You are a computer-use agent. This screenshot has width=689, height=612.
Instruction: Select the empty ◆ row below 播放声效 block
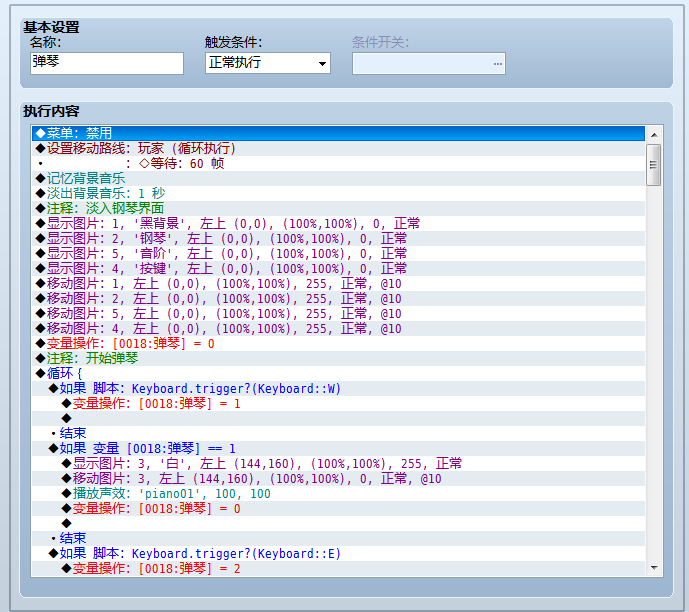338,523
